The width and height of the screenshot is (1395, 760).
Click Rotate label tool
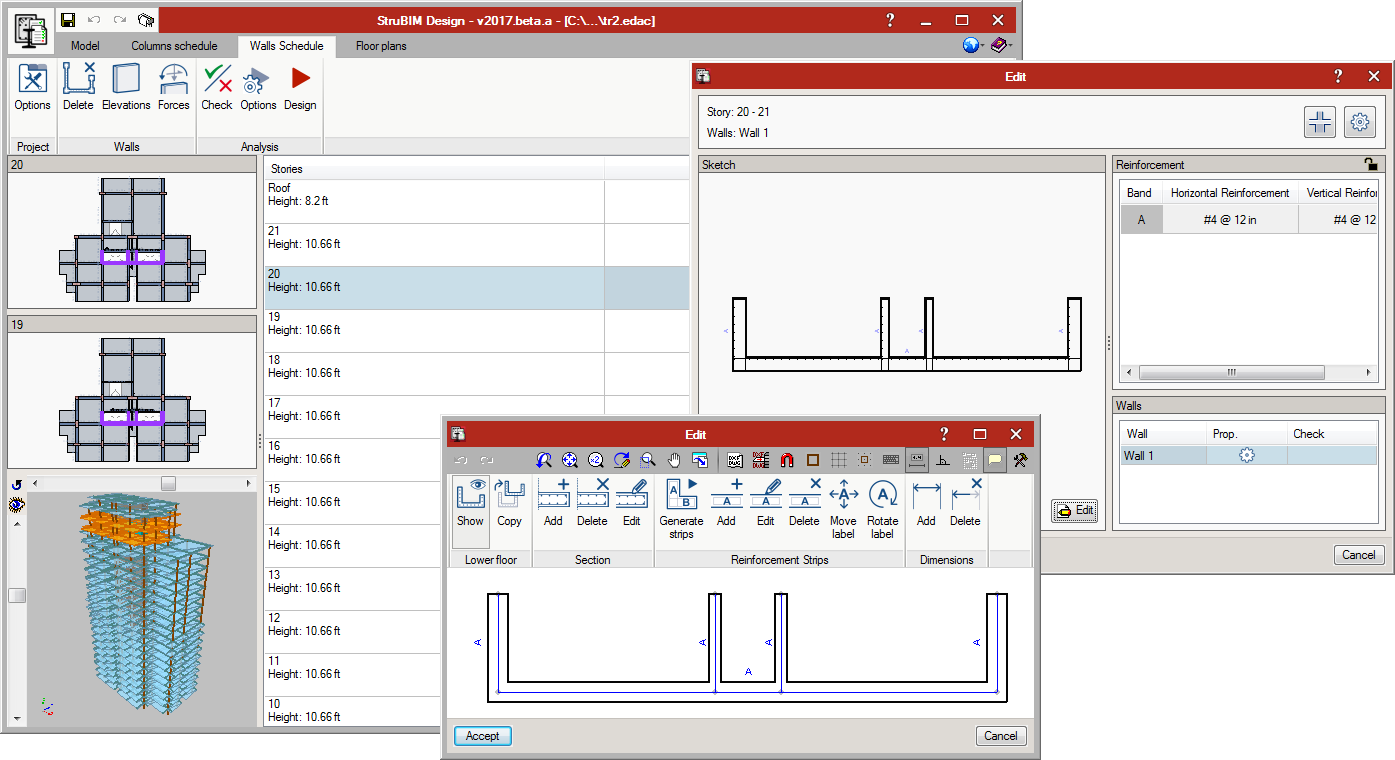click(882, 510)
